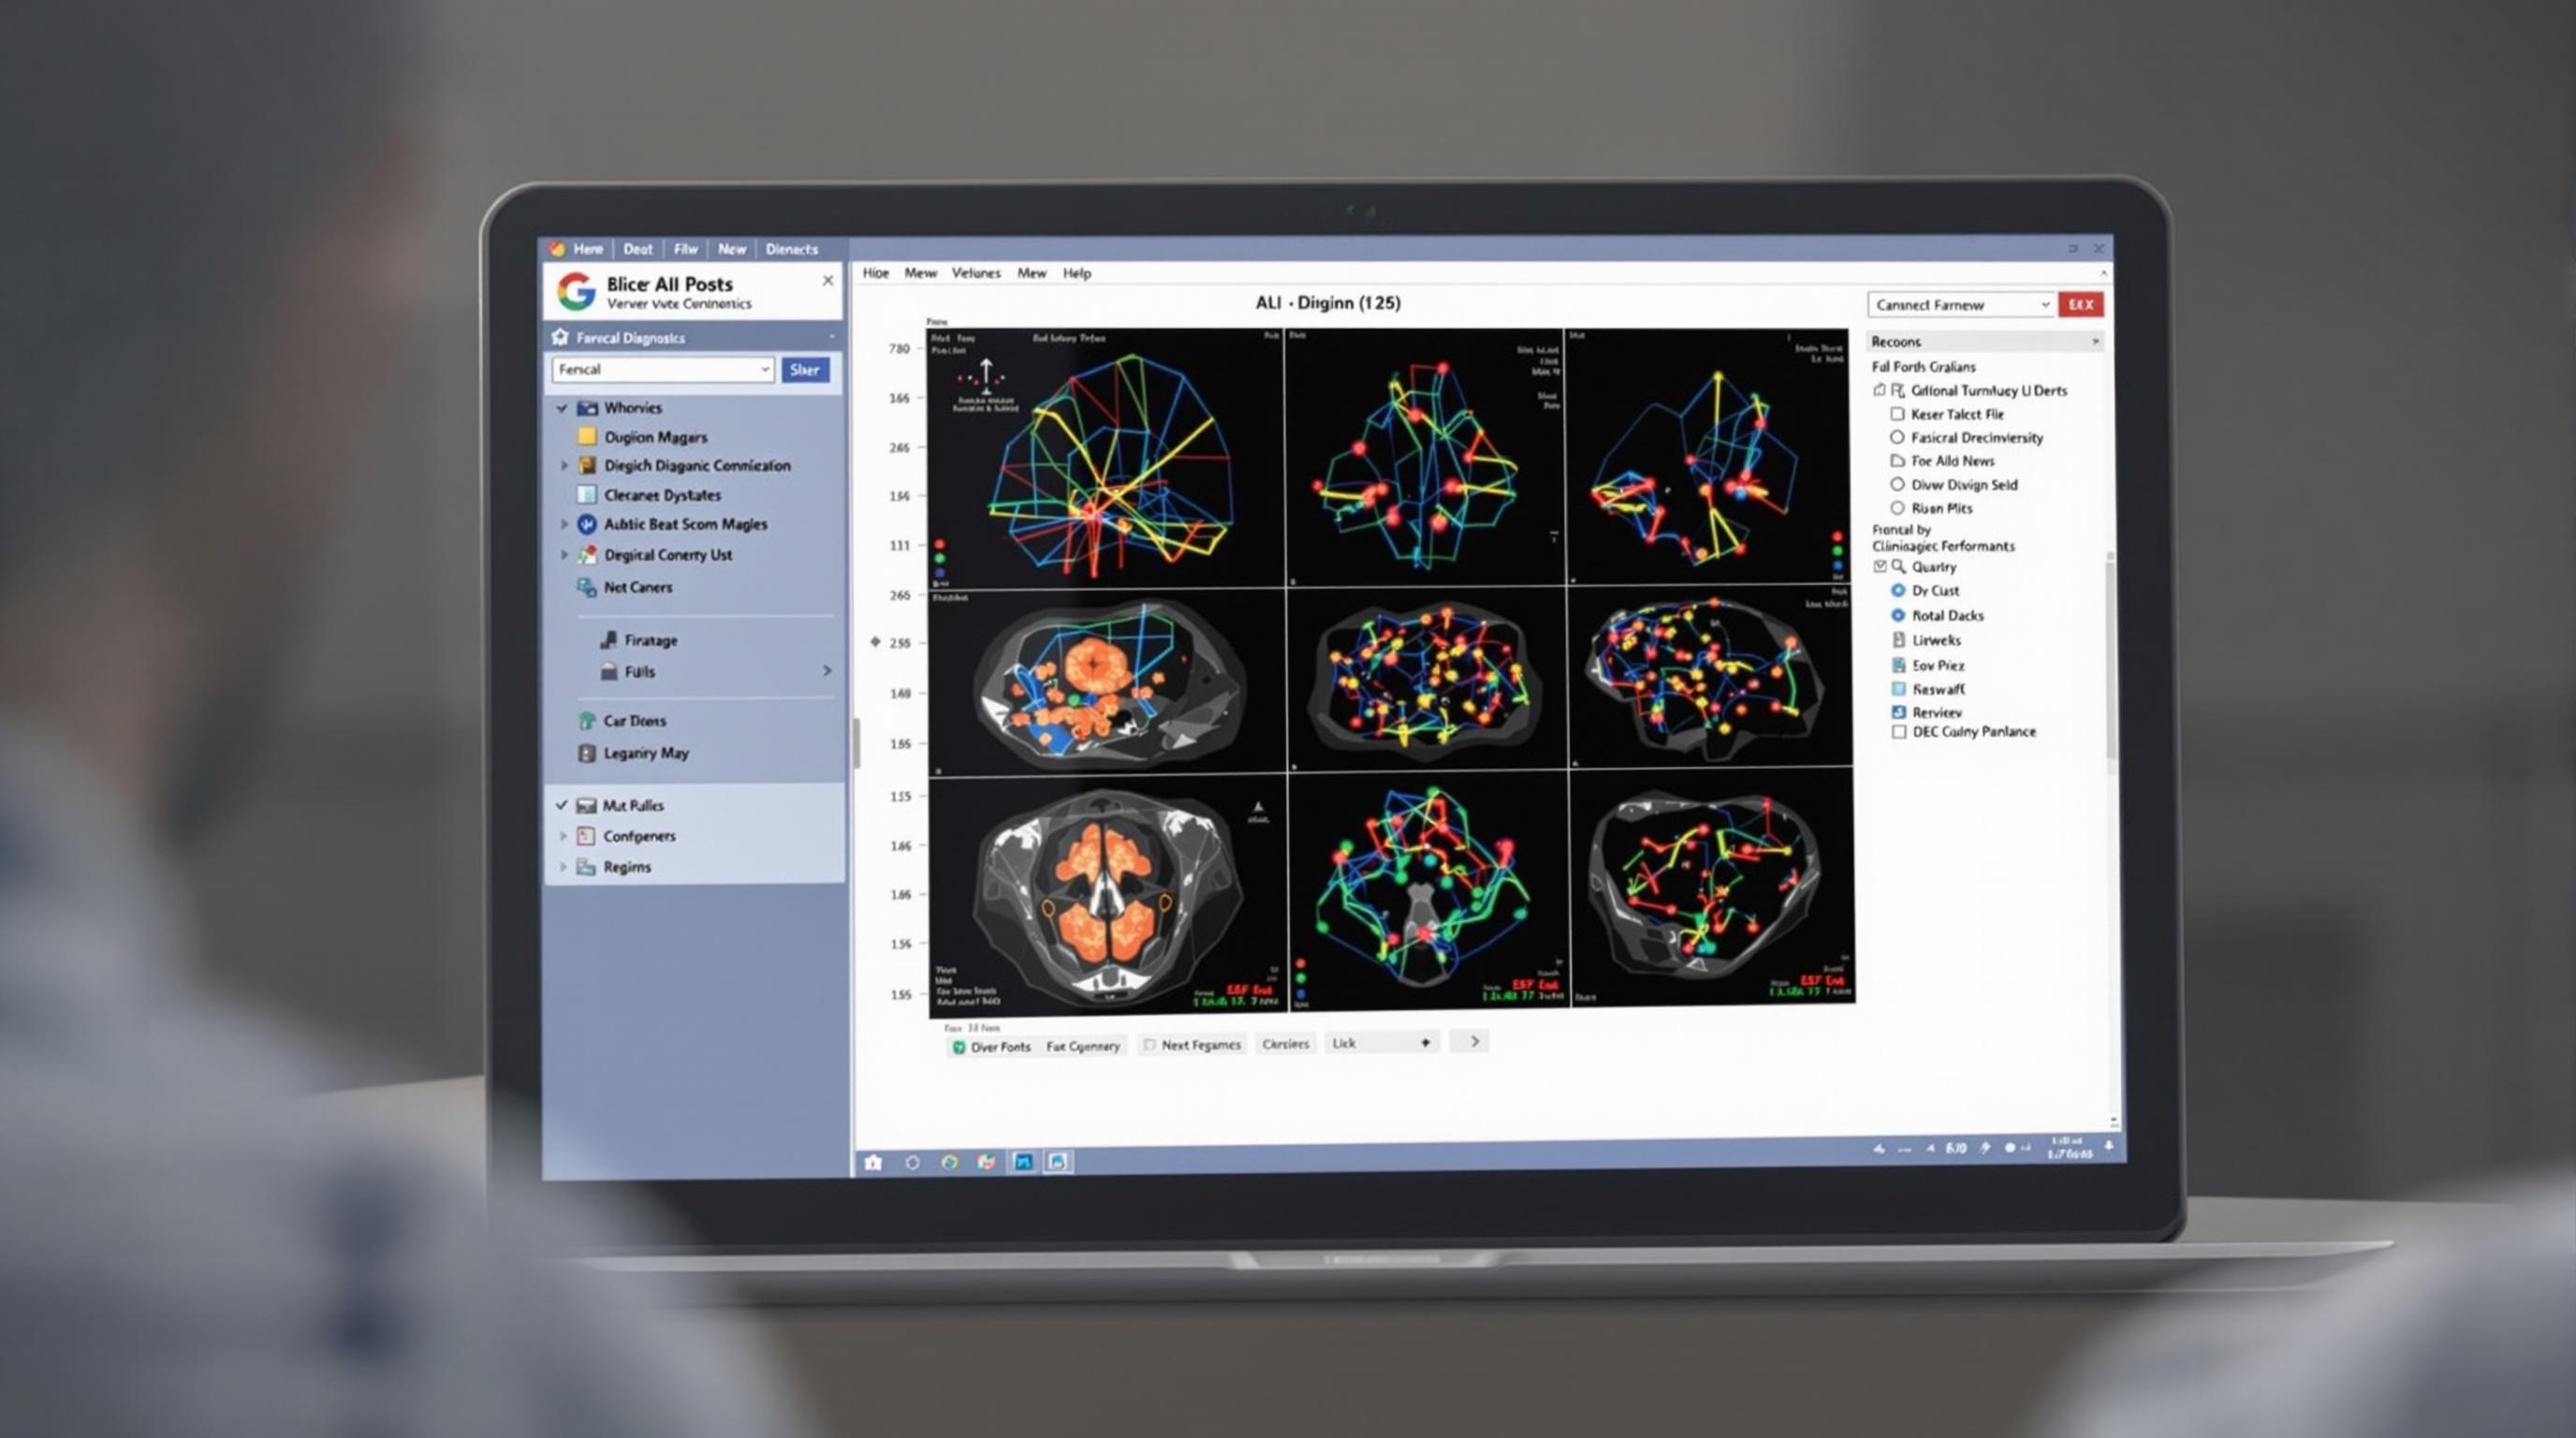Expand the Degical Conerty Ust node
2576x1438 pixels.
coord(563,554)
